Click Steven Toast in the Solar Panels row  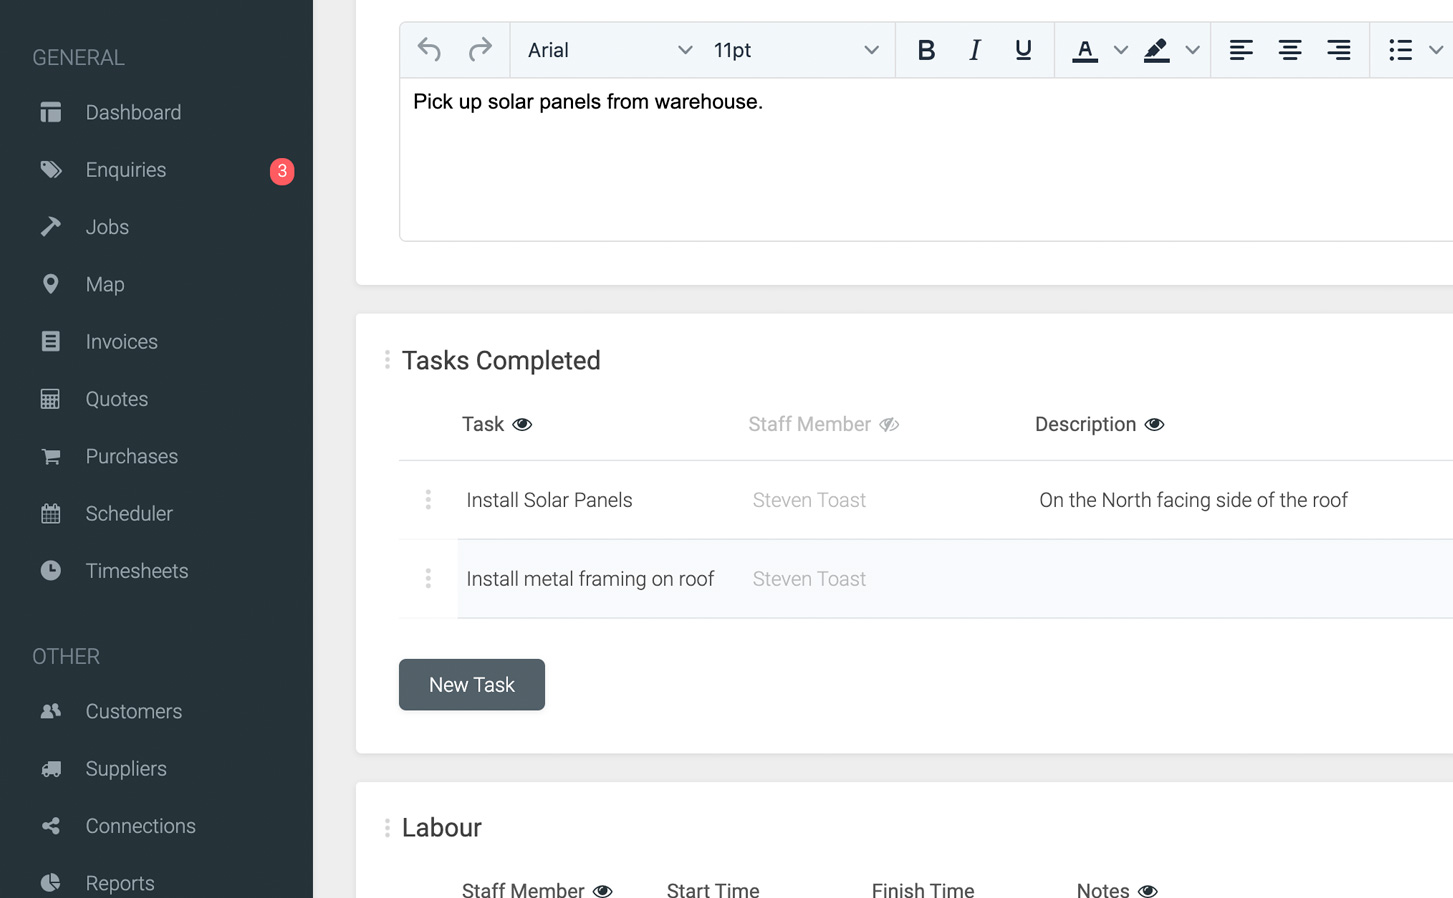pyautogui.click(x=809, y=500)
